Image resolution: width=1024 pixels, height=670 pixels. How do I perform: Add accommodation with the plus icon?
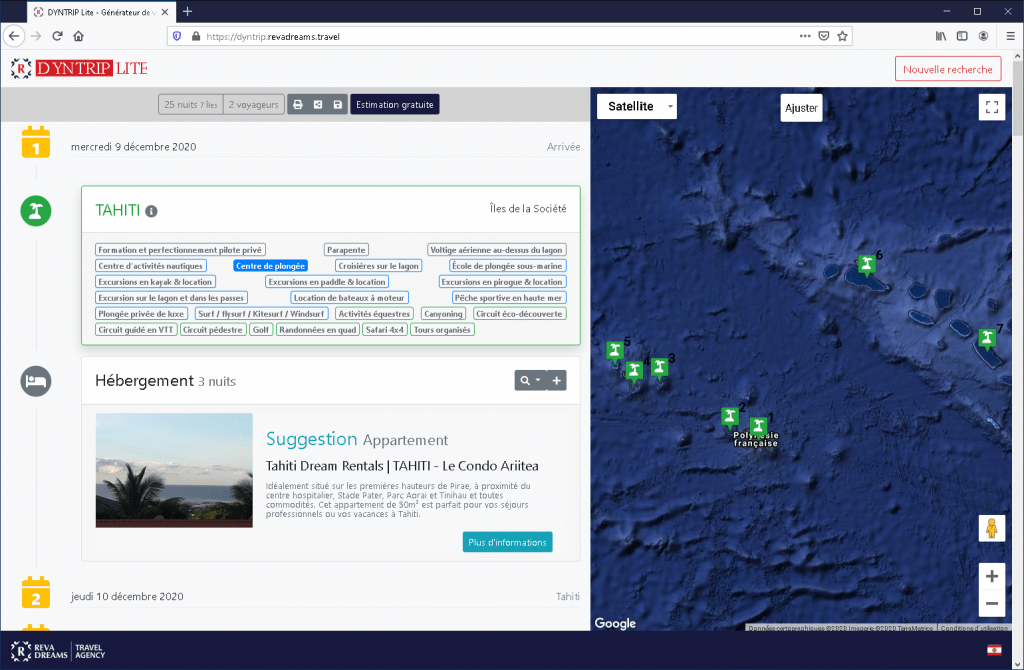(x=557, y=380)
